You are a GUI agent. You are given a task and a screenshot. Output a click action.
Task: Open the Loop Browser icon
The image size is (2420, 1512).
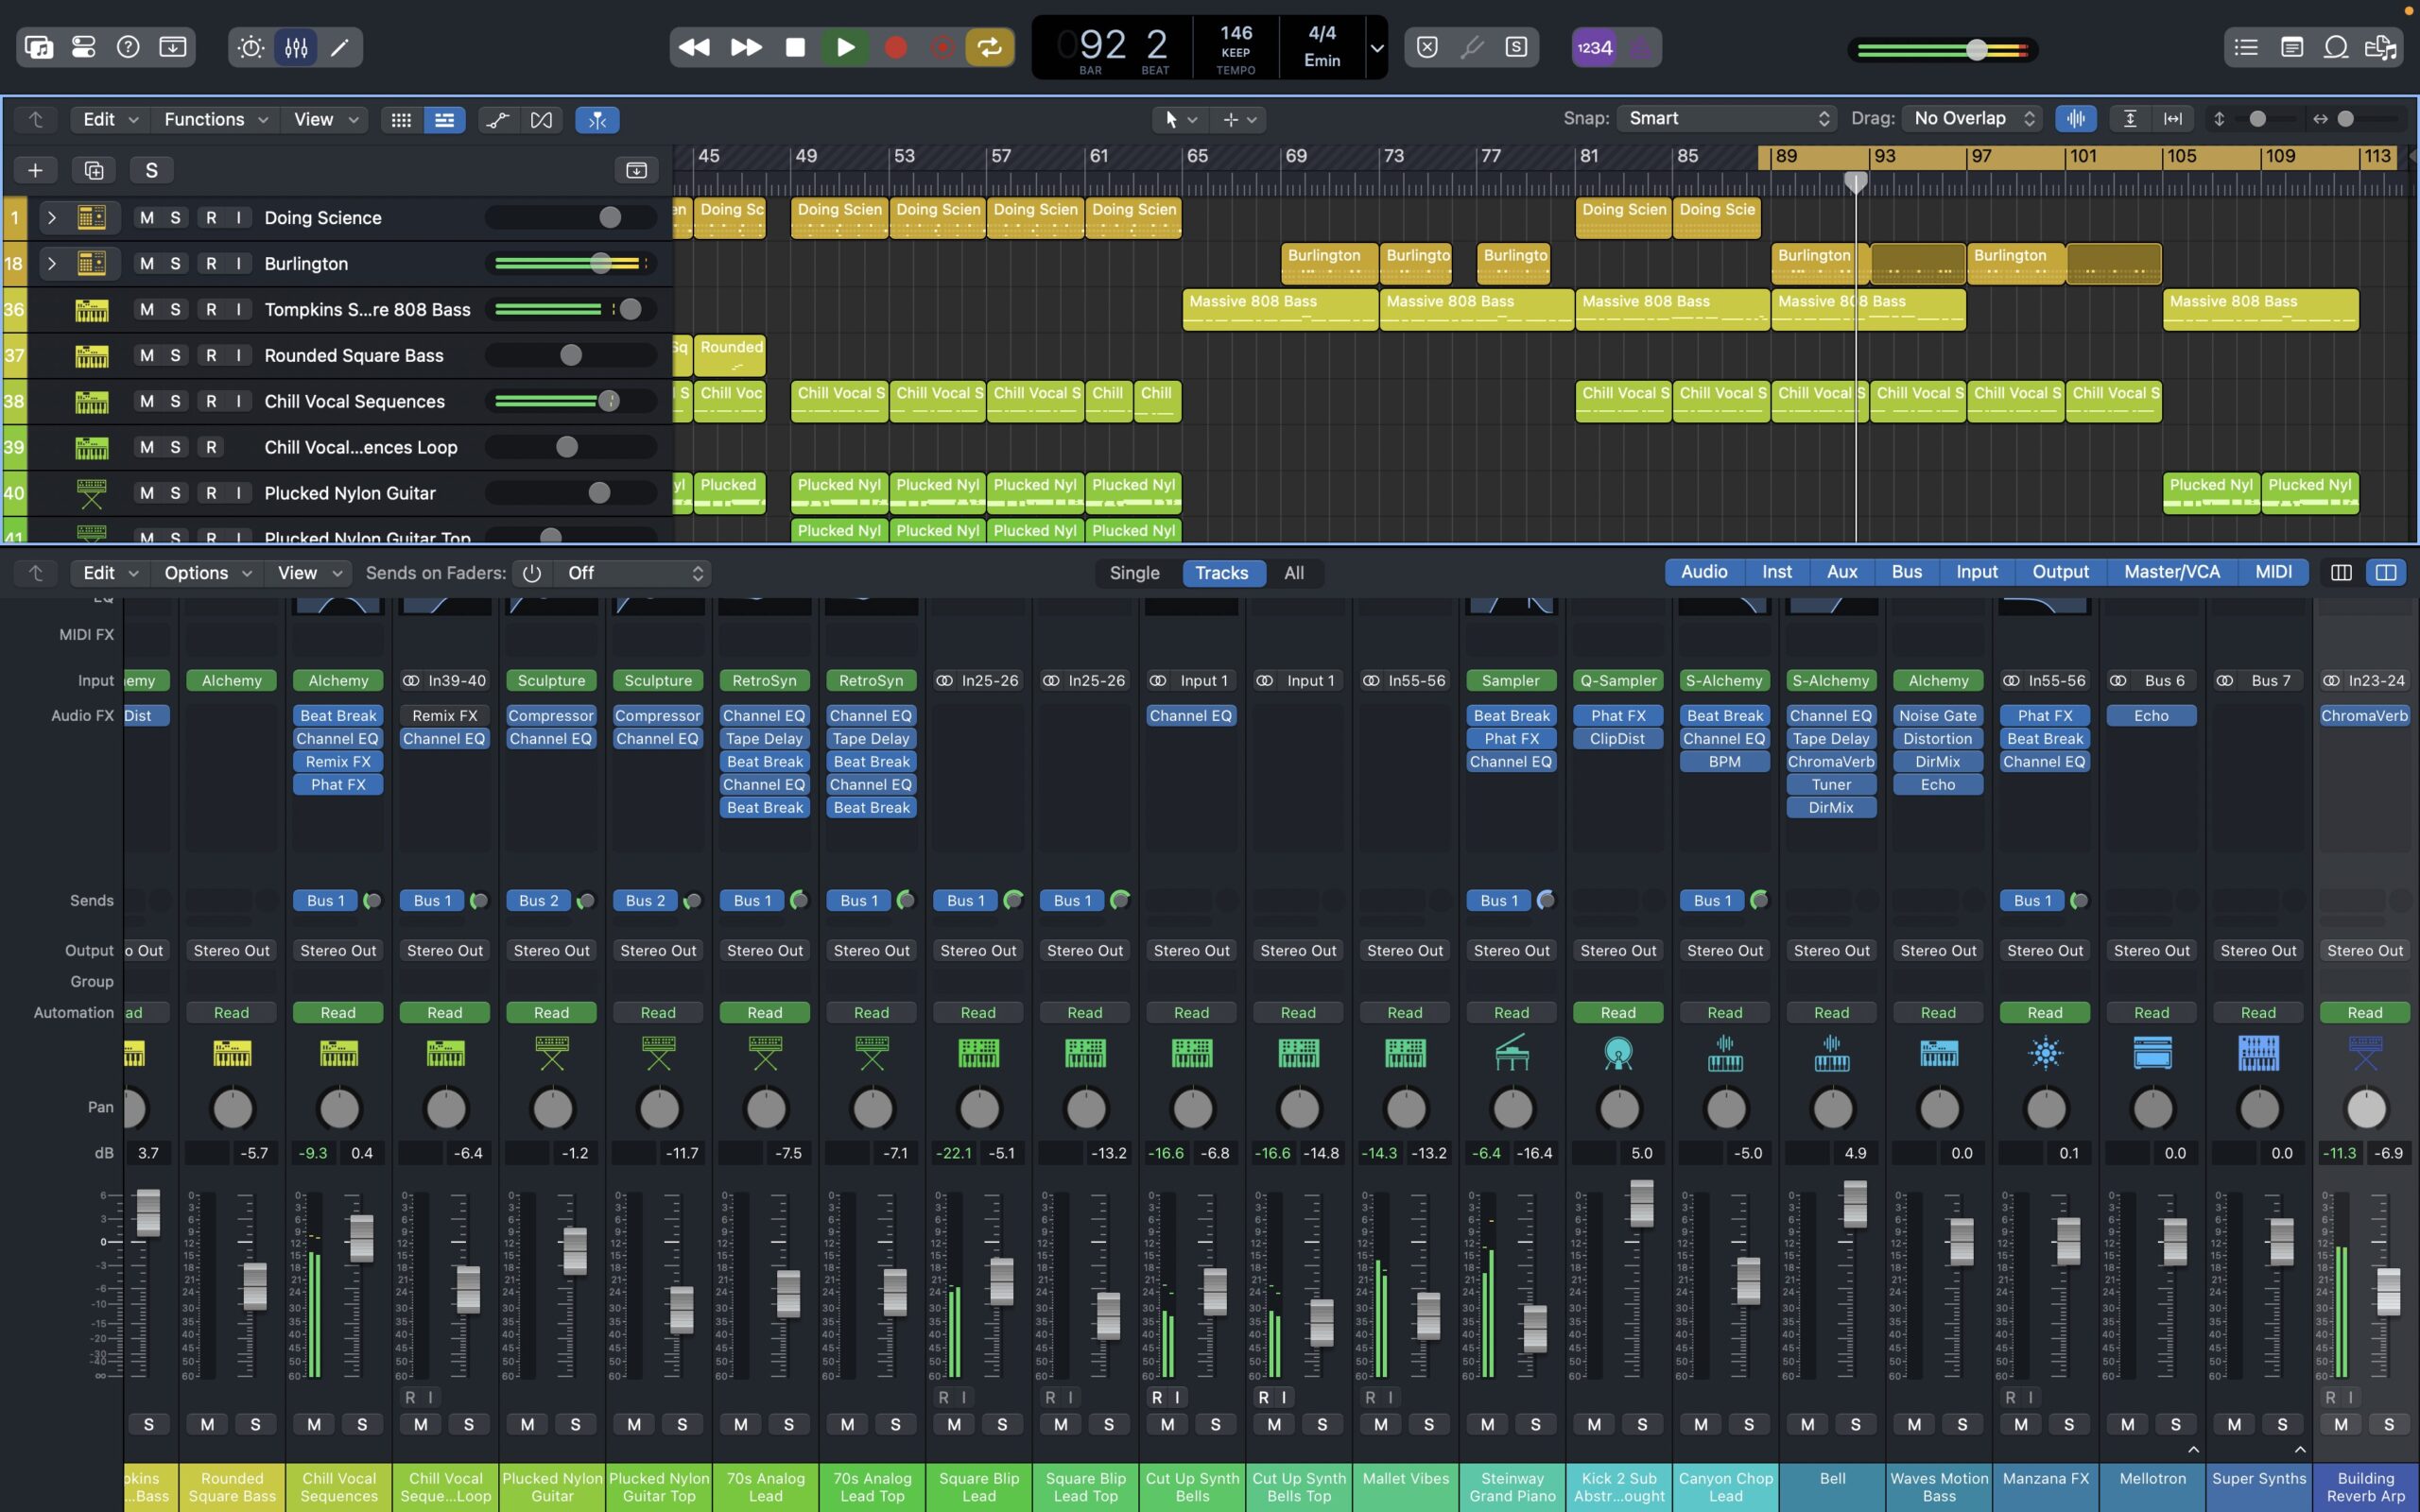2335,47
